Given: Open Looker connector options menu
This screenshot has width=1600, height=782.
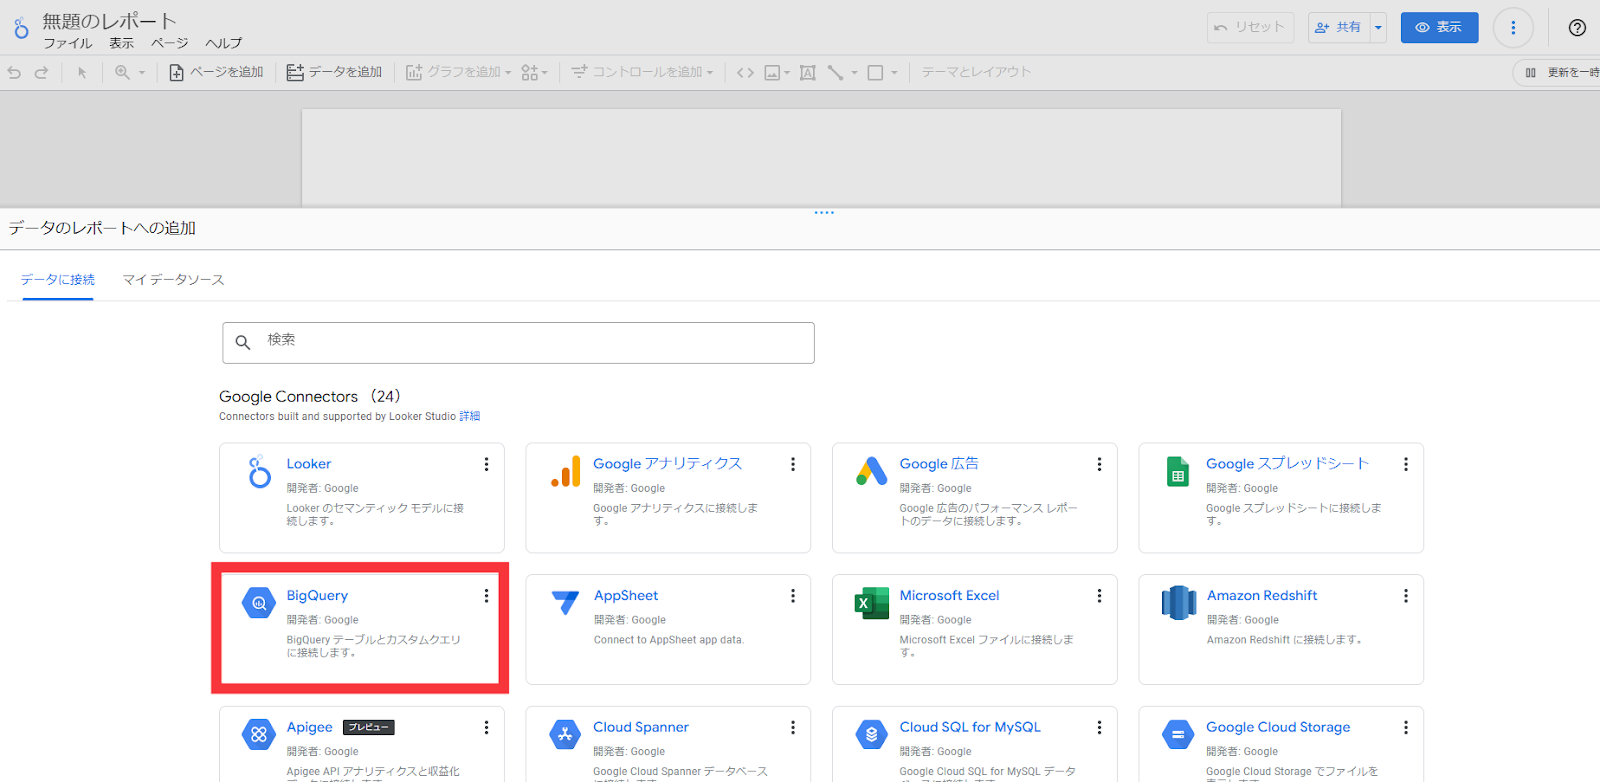Looking at the screenshot, I should pos(486,464).
